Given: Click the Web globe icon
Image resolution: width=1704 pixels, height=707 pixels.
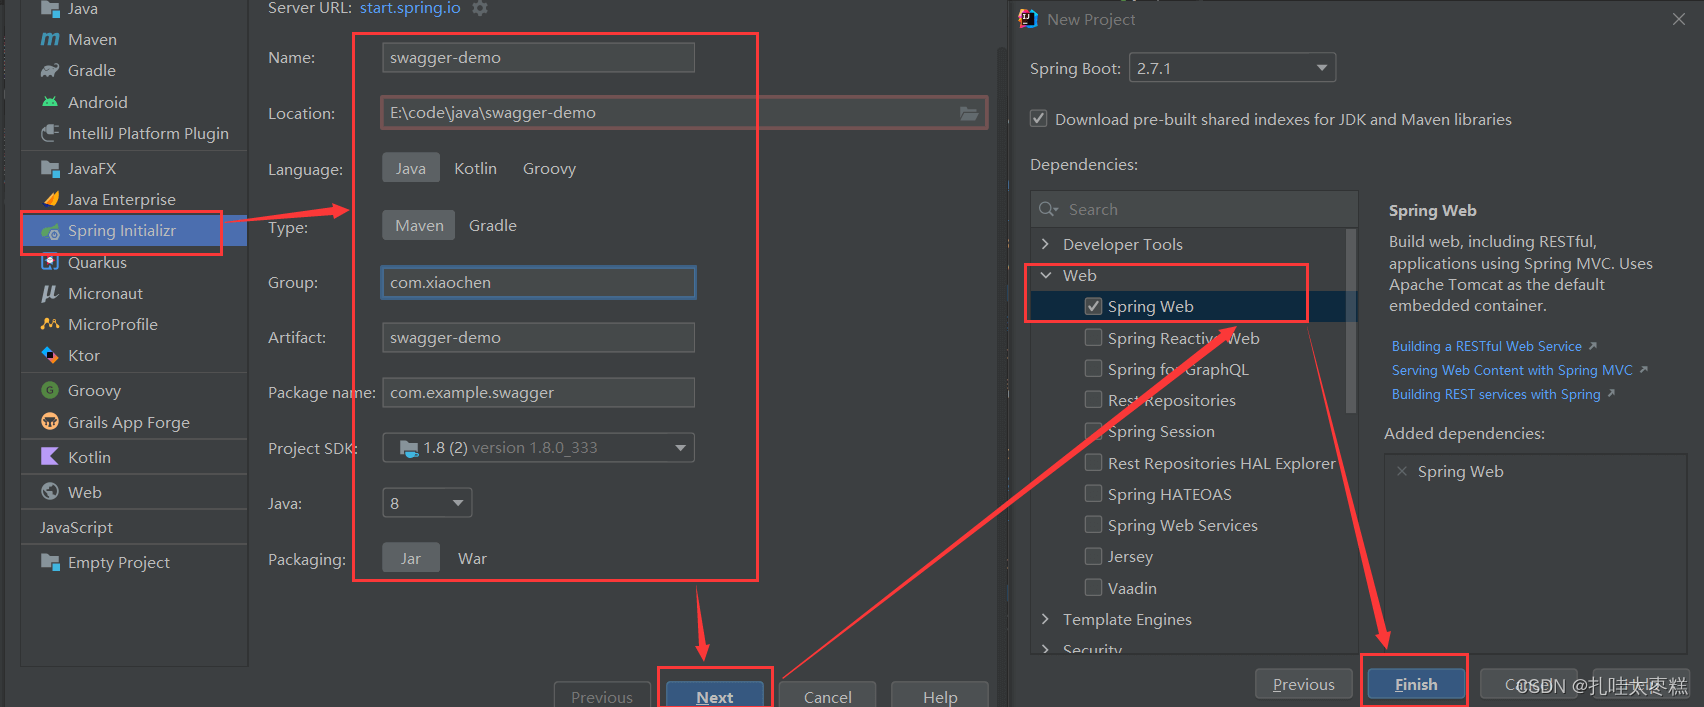Looking at the screenshot, I should (50, 491).
